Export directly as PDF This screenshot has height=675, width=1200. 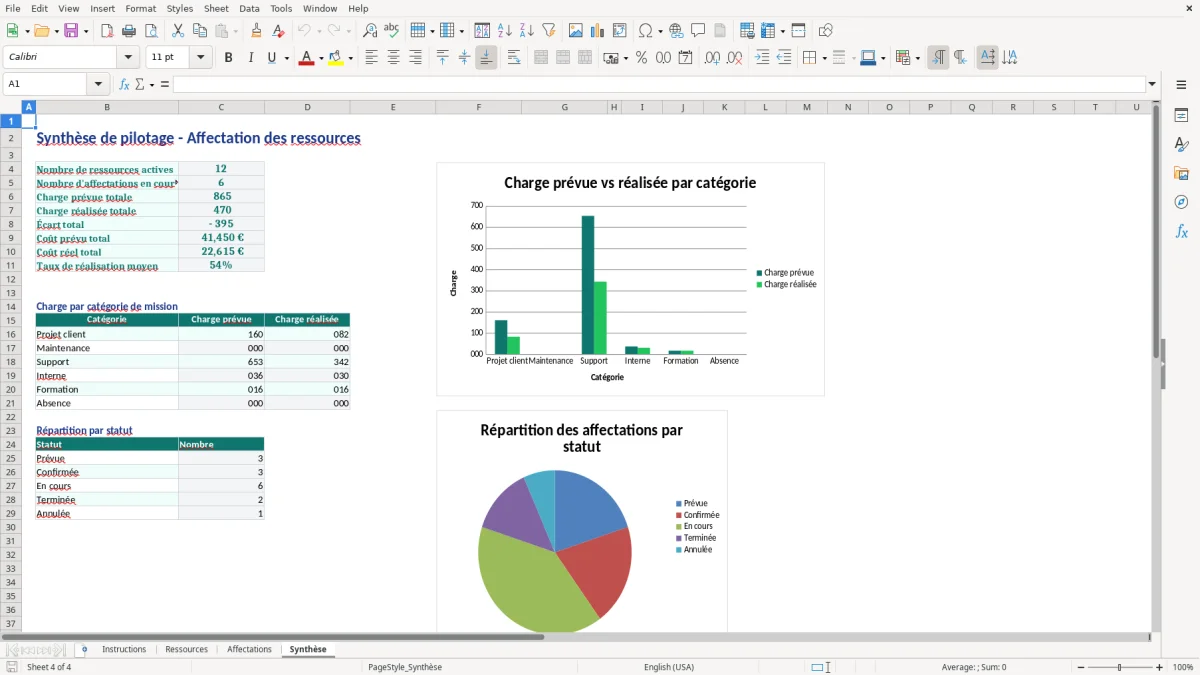point(107,31)
